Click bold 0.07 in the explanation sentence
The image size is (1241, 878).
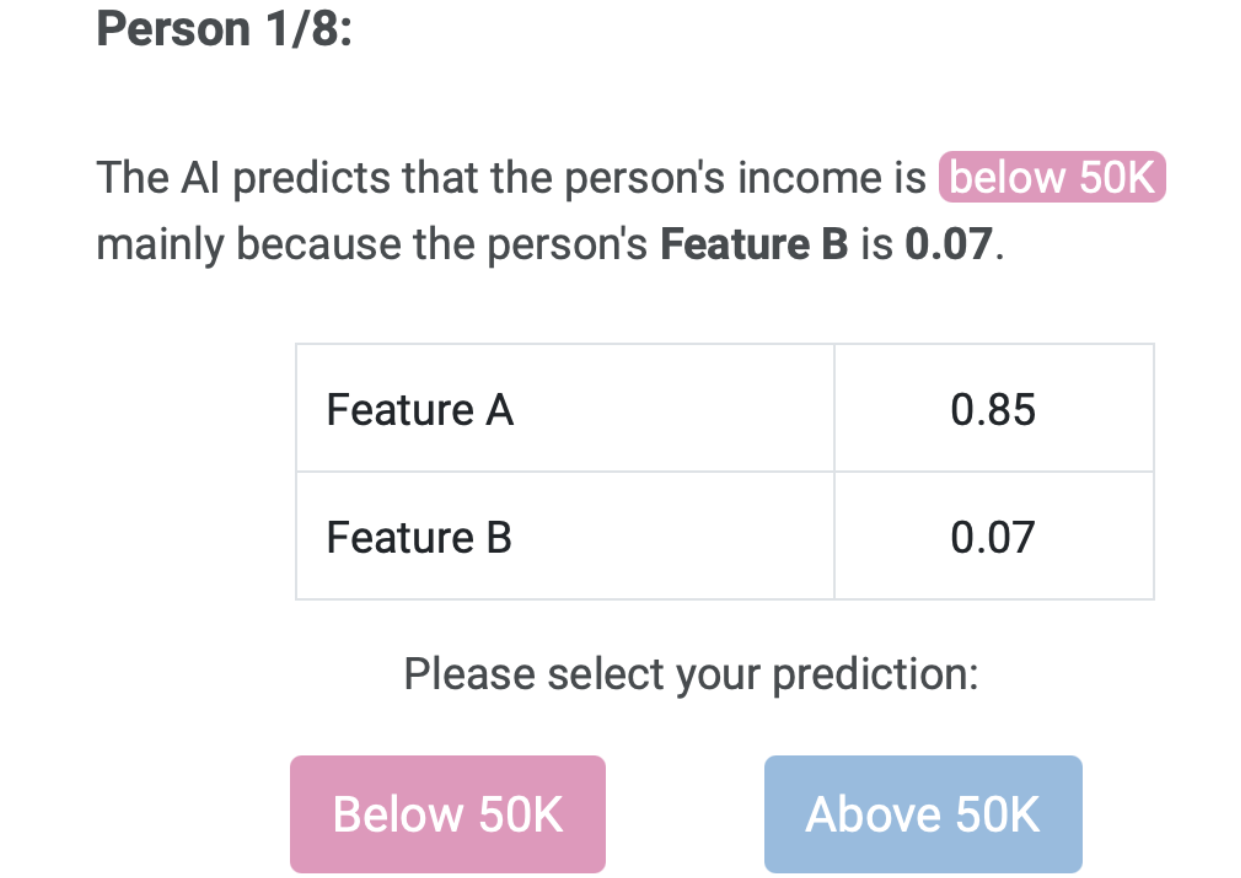coord(949,244)
